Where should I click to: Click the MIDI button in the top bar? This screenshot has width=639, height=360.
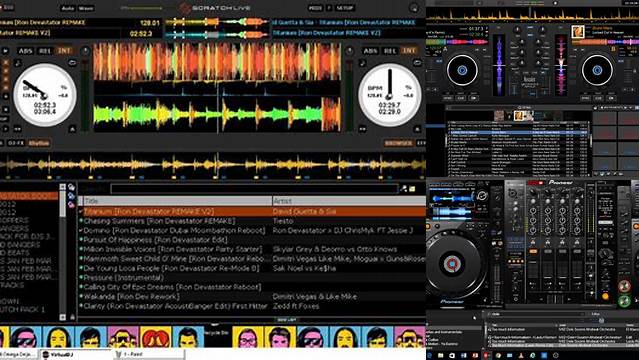pos(315,8)
